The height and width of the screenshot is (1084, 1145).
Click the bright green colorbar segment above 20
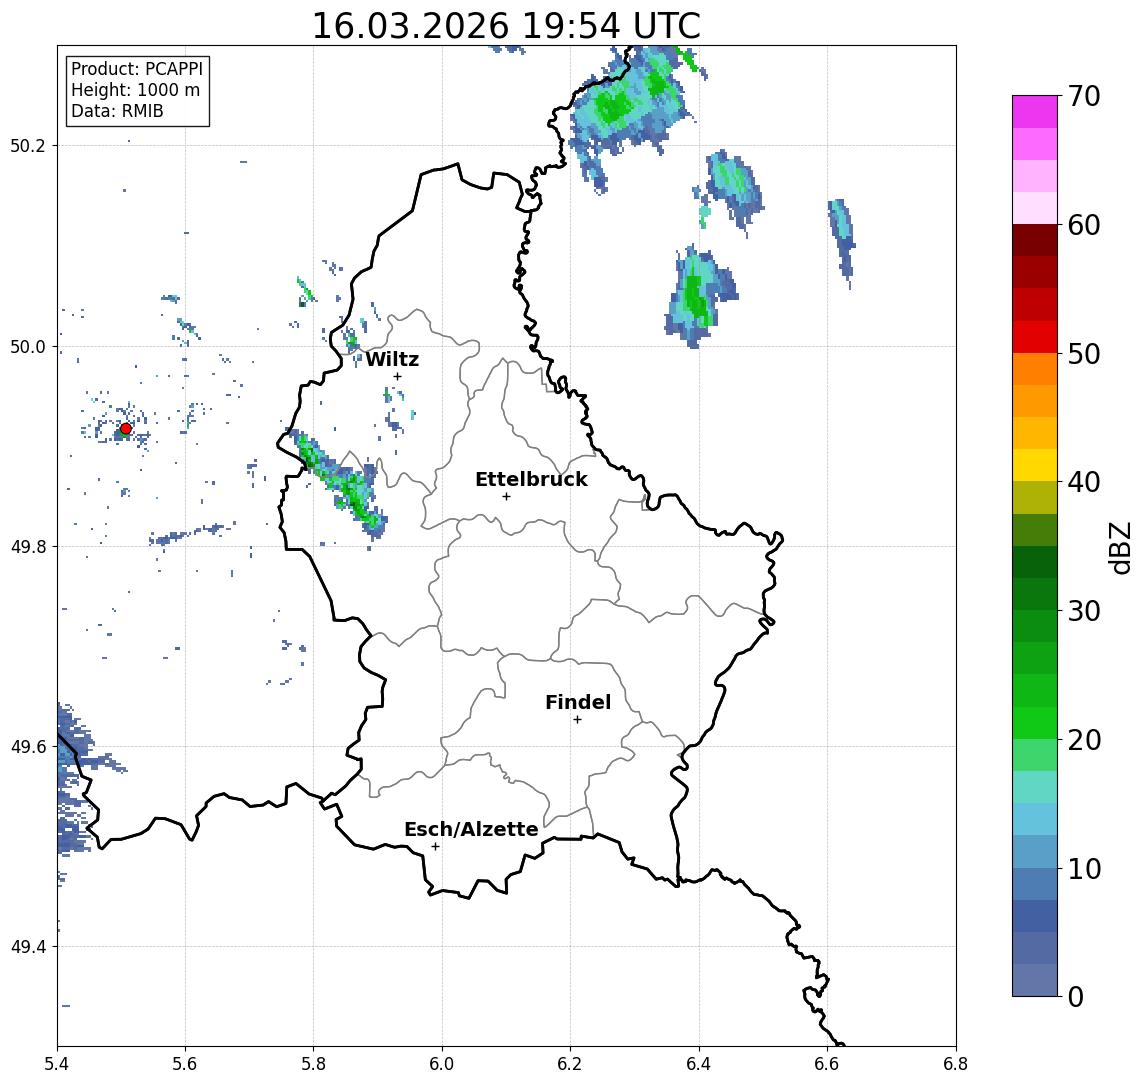tap(1035, 722)
